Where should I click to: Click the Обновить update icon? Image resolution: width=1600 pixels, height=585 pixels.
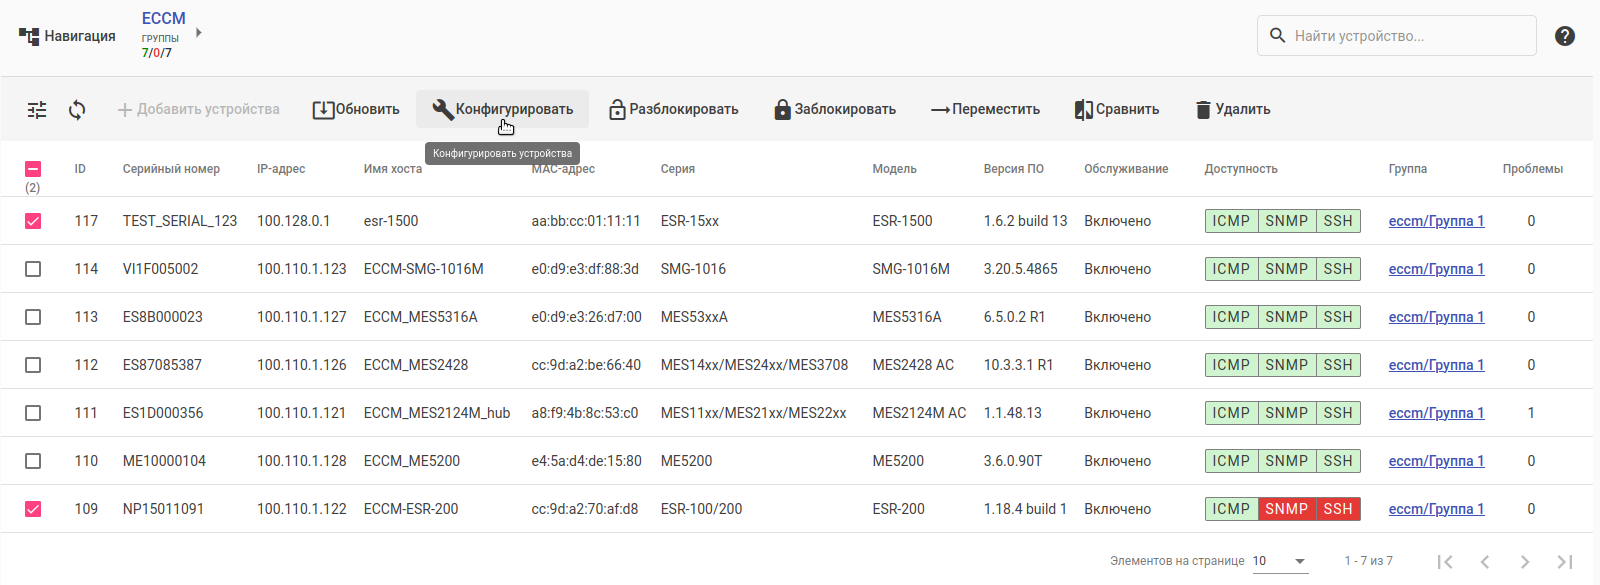tap(323, 110)
